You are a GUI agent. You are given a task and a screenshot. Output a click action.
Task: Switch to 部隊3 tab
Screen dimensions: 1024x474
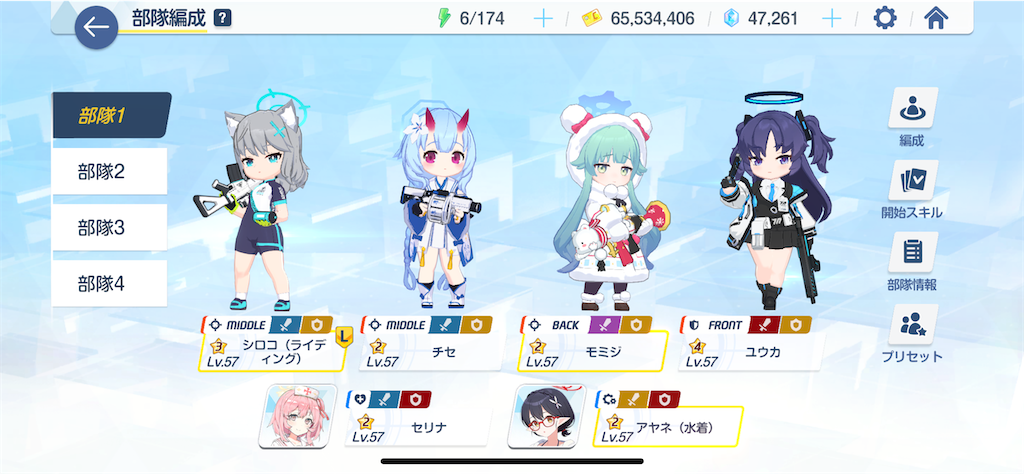(110, 228)
